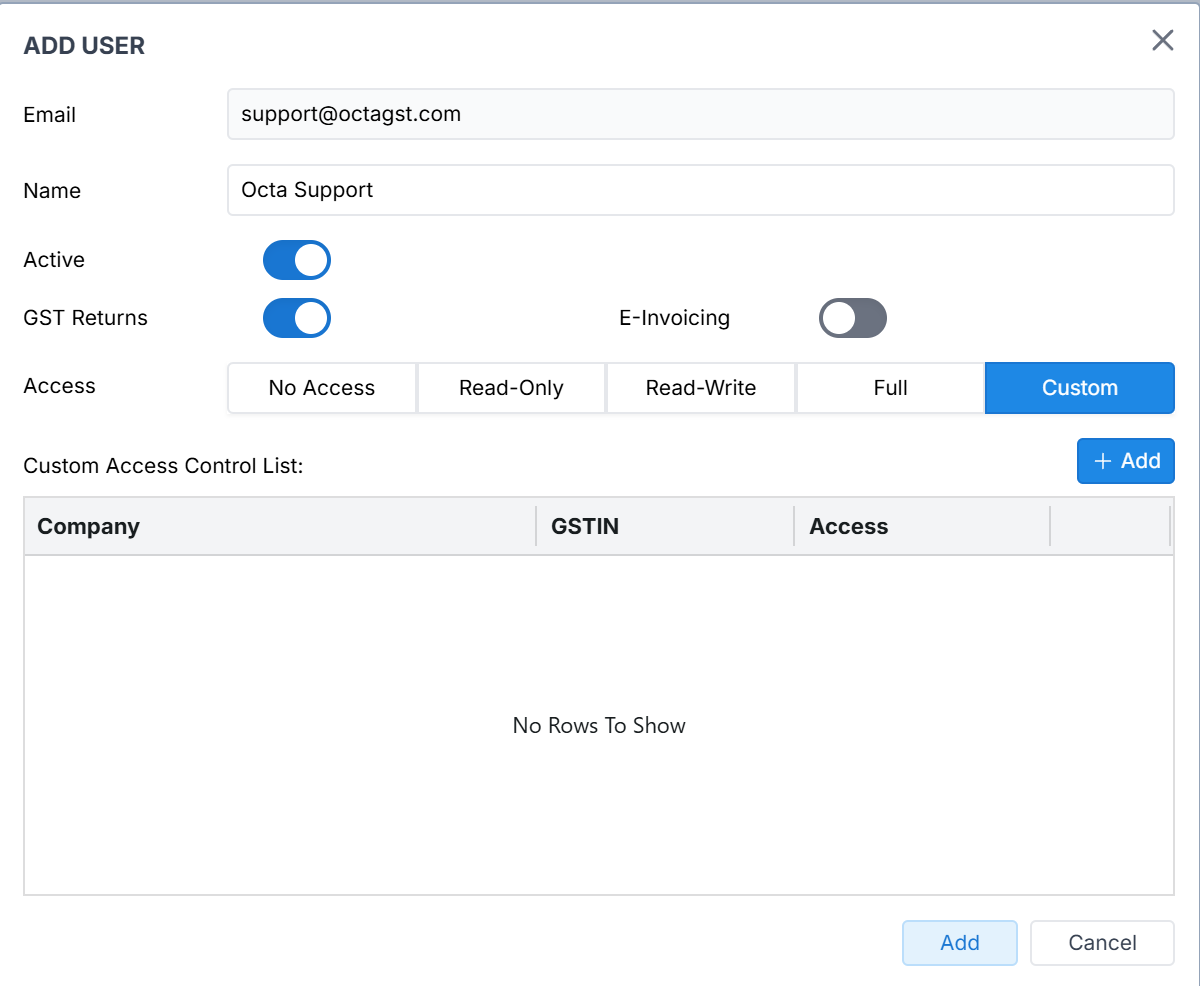Click into the Name text field
The height and width of the screenshot is (986, 1200).
coord(700,190)
